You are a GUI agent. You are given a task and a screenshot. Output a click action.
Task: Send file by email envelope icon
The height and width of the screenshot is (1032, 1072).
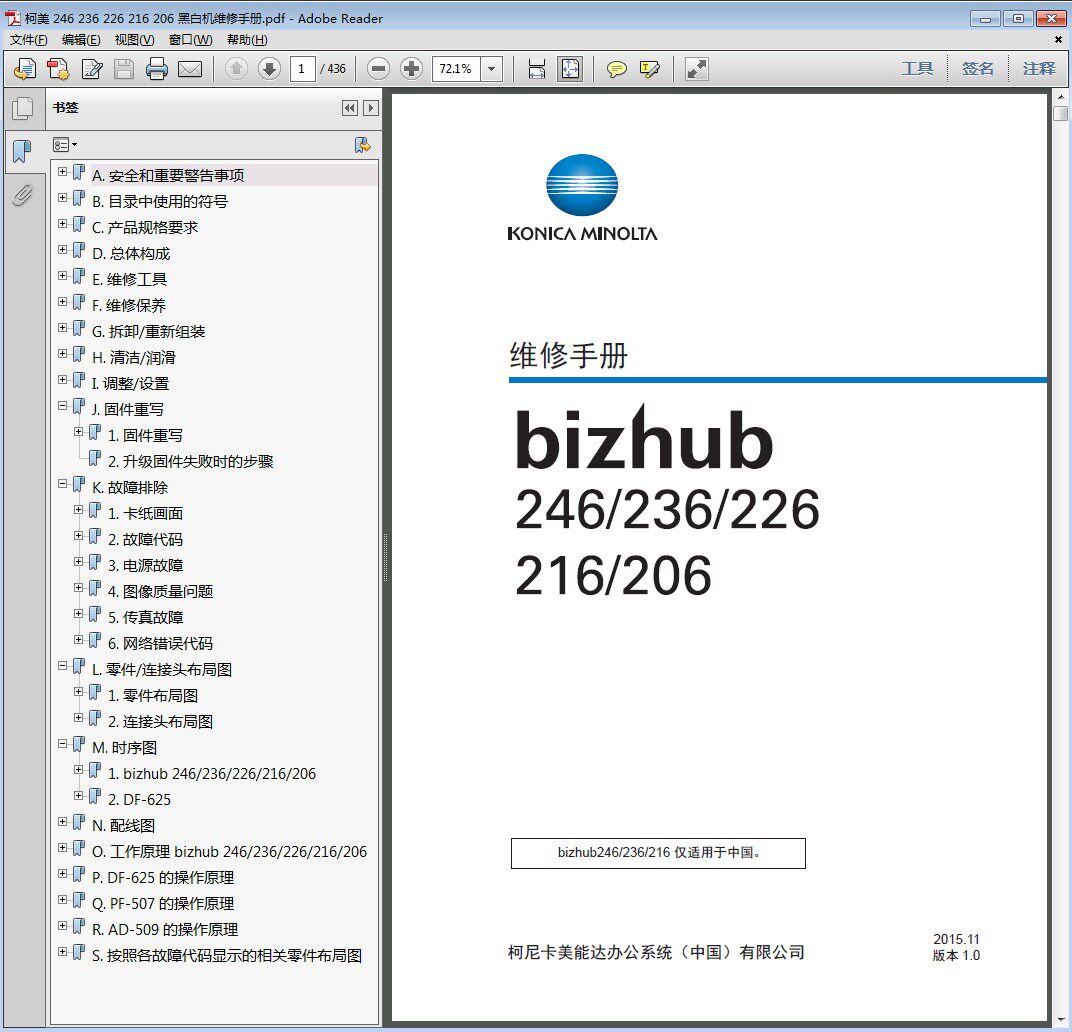tap(190, 69)
